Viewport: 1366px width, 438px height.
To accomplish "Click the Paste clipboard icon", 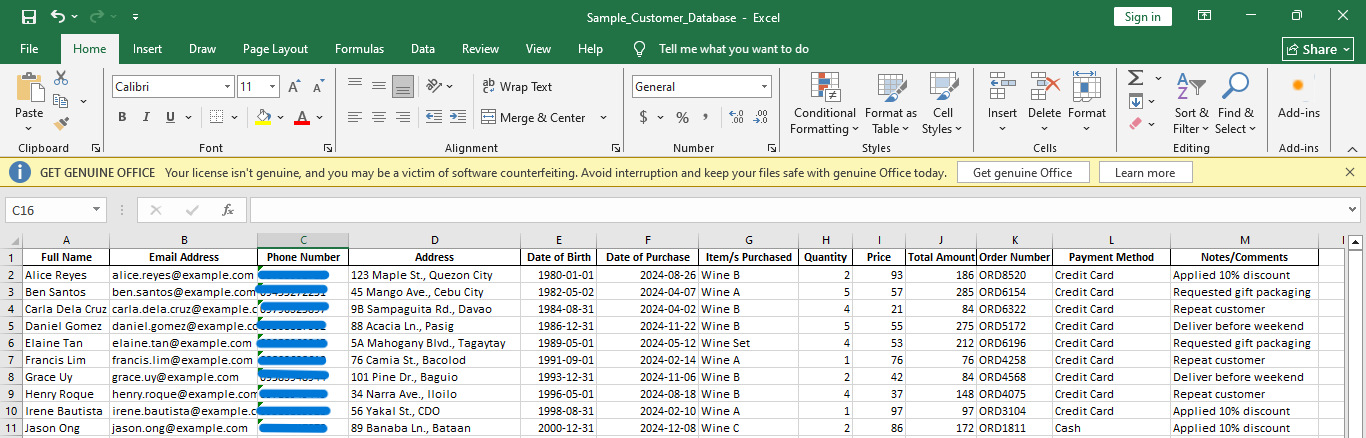I will 29,86.
